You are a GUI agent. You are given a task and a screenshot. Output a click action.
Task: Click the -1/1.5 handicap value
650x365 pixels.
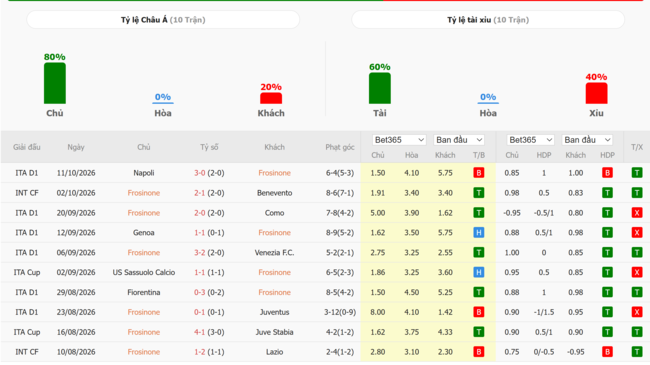544,312
